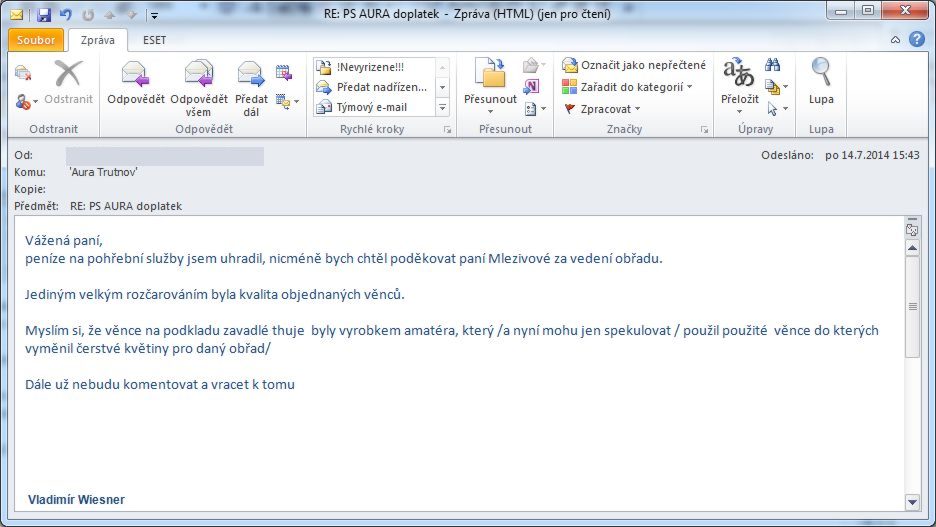Click the Přeložit translate icon
Viewport: 936px width, 527px height.
pyautogui.click(x=738, y=78)
